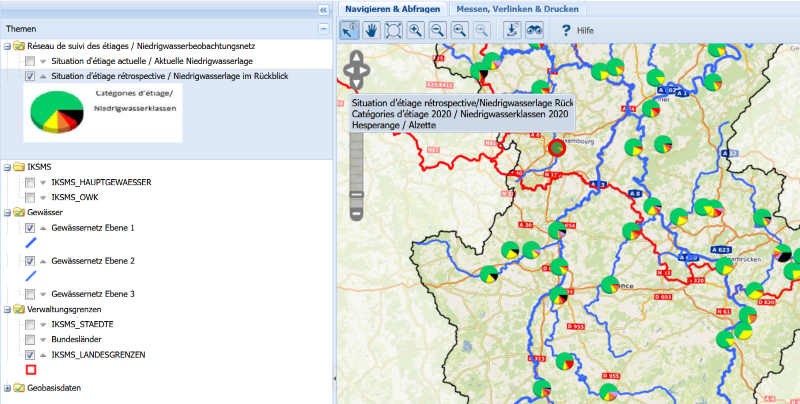
Task: Select the info query pointer tool
Action: click(x=350, y=30)
